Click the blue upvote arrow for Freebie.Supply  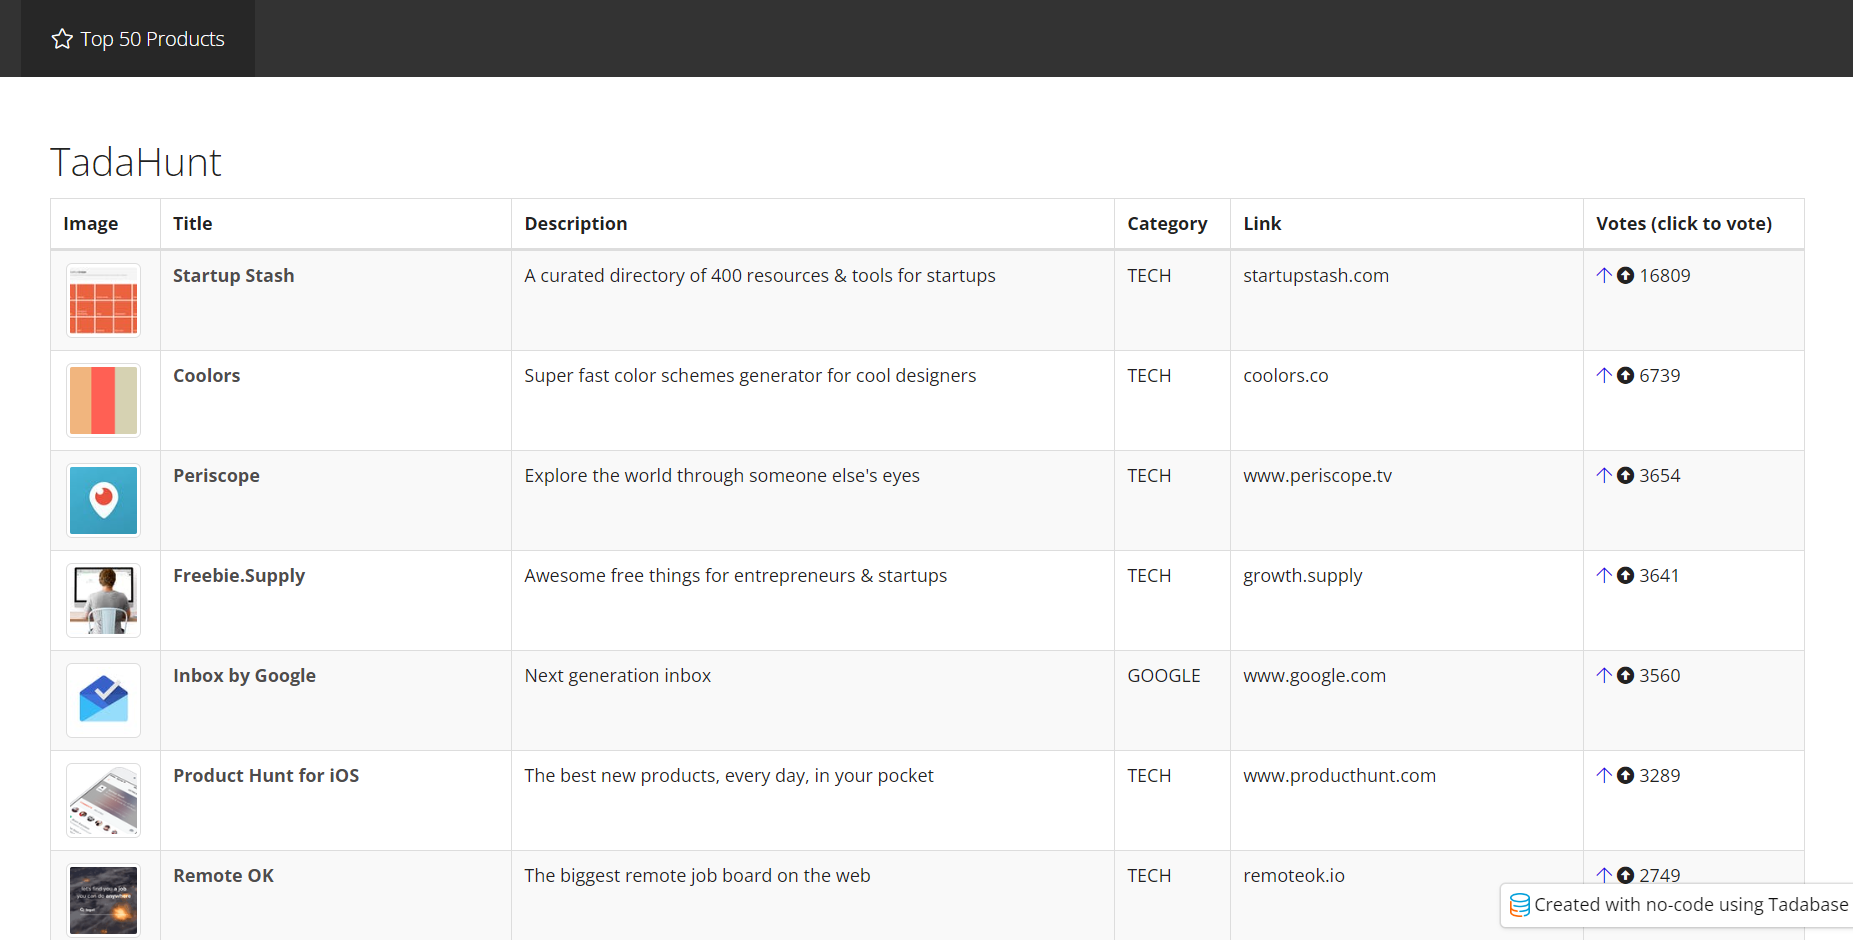coord(1604,575)
